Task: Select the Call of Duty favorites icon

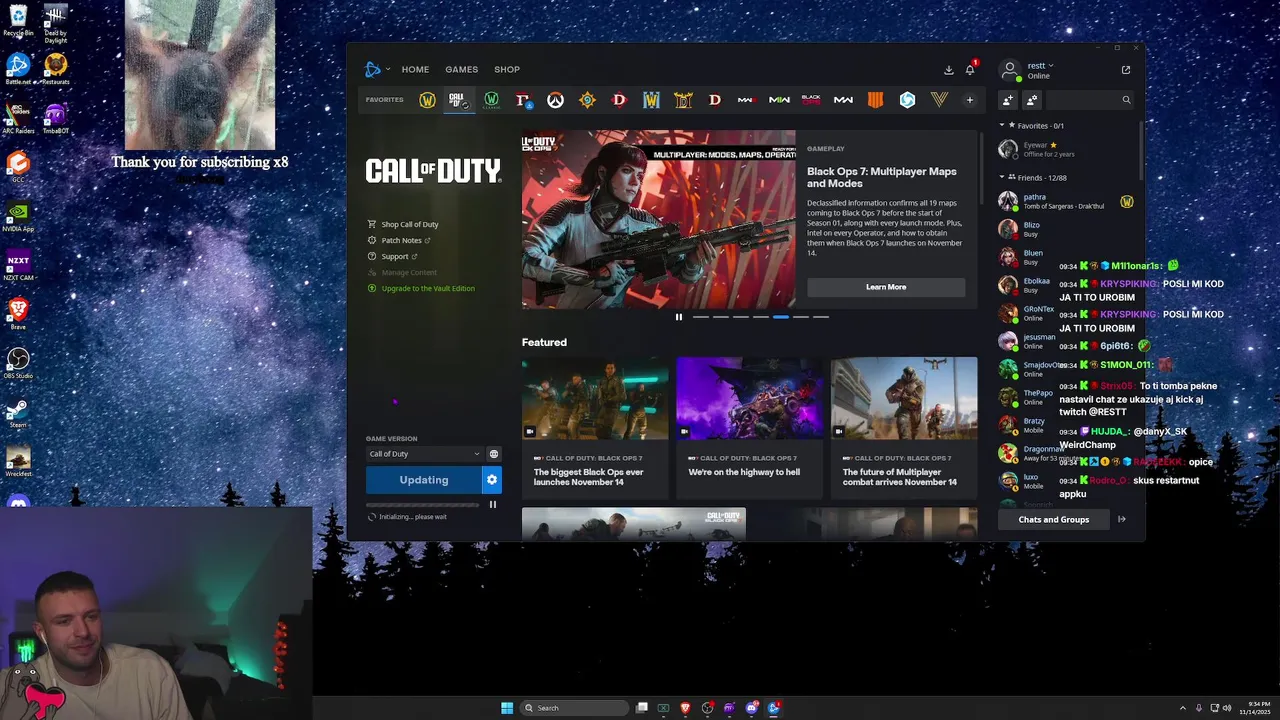Action: click(458, 100)
